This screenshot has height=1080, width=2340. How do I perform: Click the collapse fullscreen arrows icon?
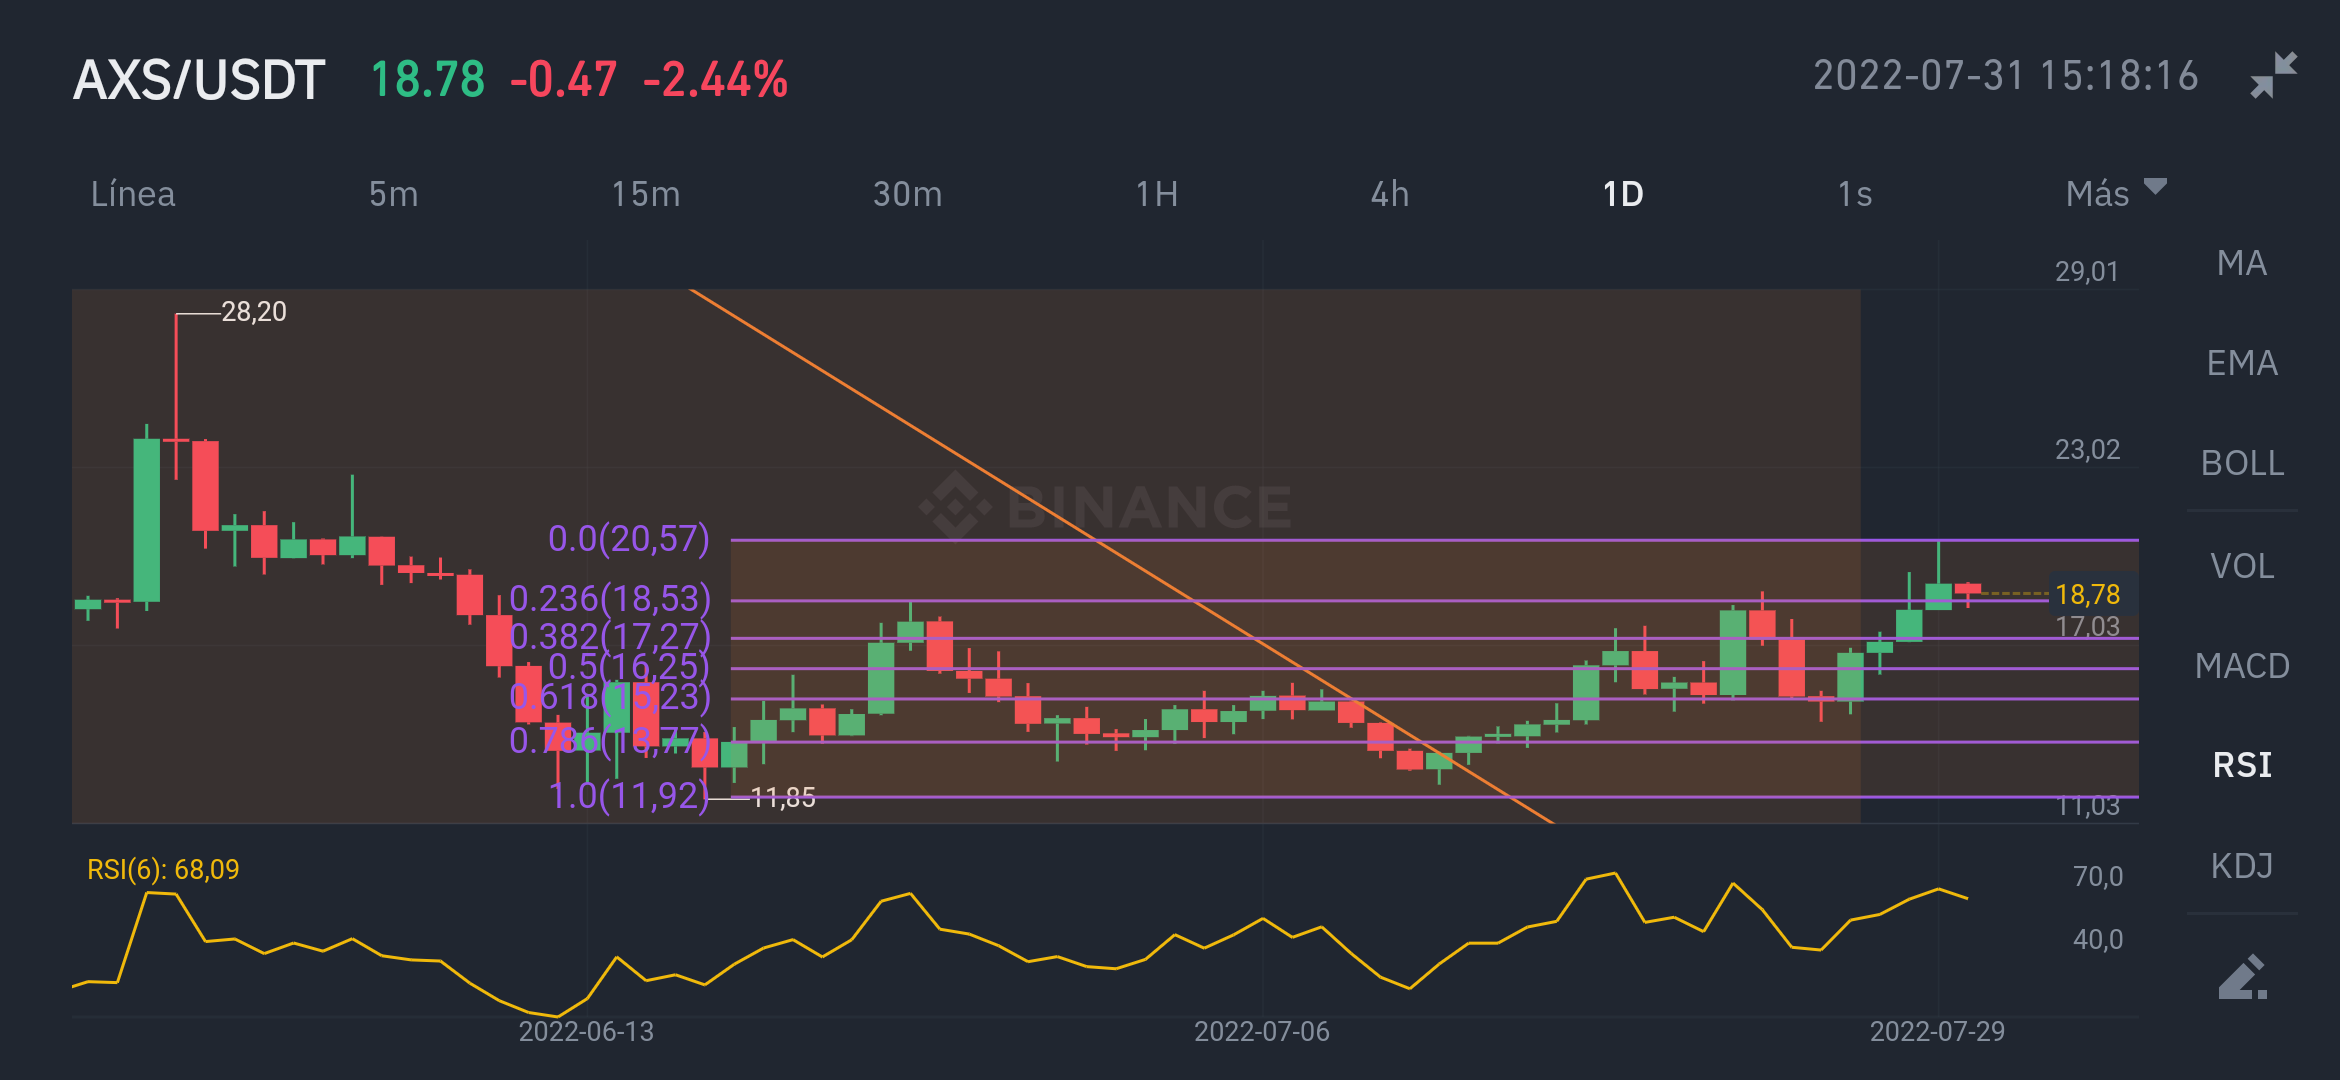2273,75
